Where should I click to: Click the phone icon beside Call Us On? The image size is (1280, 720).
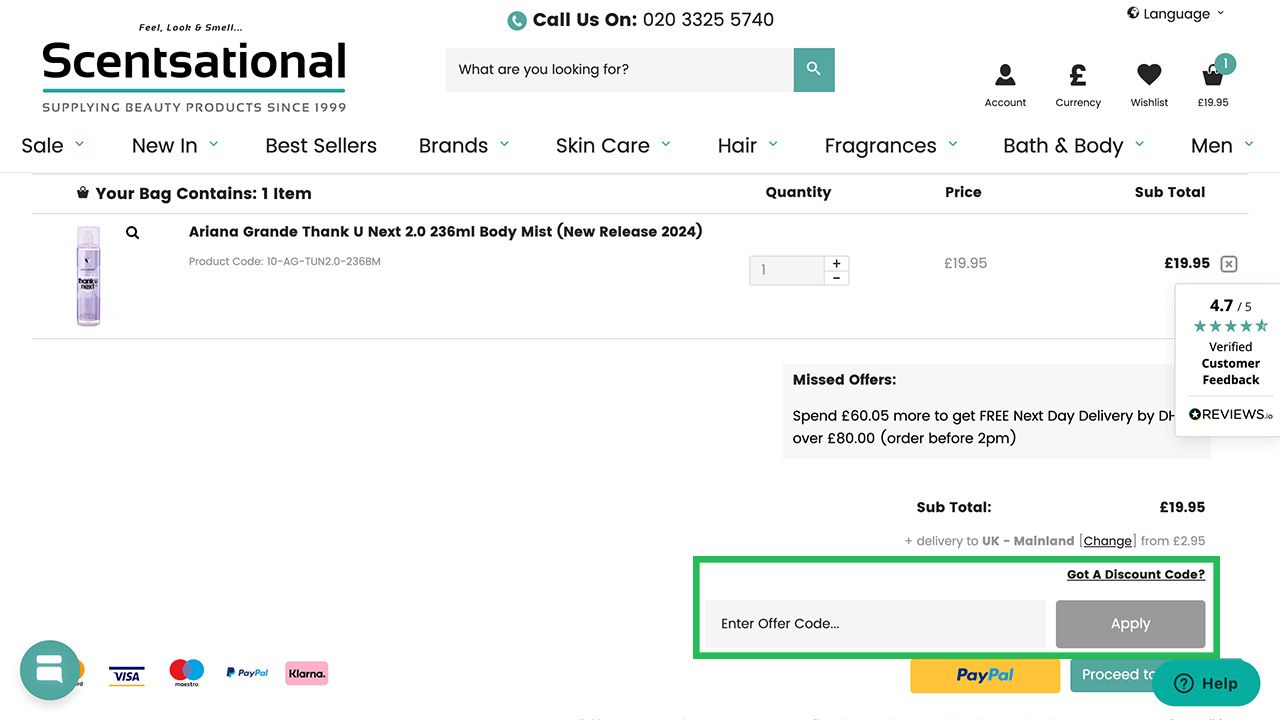point(517,20)
